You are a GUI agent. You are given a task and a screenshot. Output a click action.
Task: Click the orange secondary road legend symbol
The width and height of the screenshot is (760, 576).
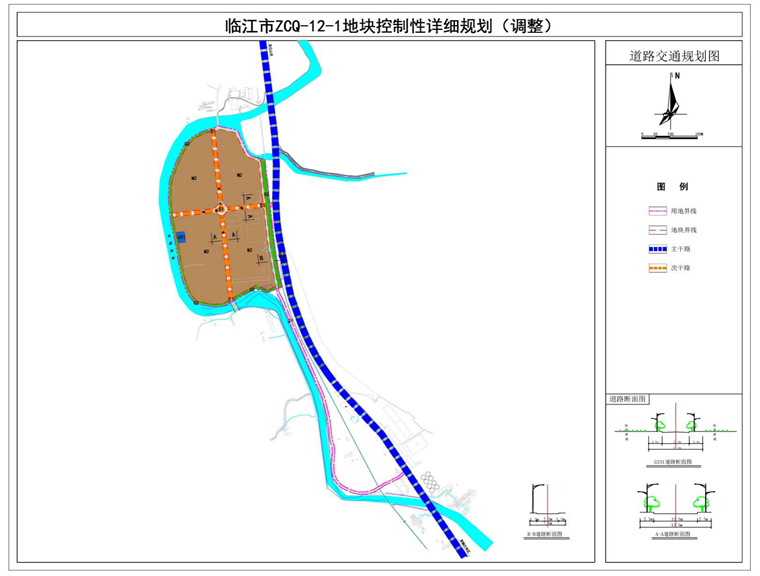tap(656, 268)
